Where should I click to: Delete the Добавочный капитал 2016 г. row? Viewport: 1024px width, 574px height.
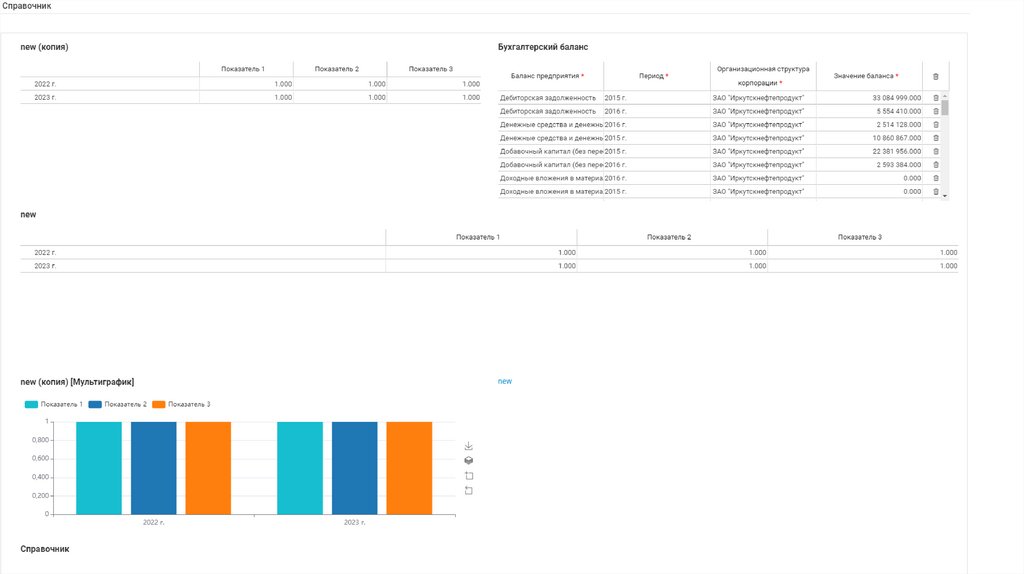tap(935, 165)
